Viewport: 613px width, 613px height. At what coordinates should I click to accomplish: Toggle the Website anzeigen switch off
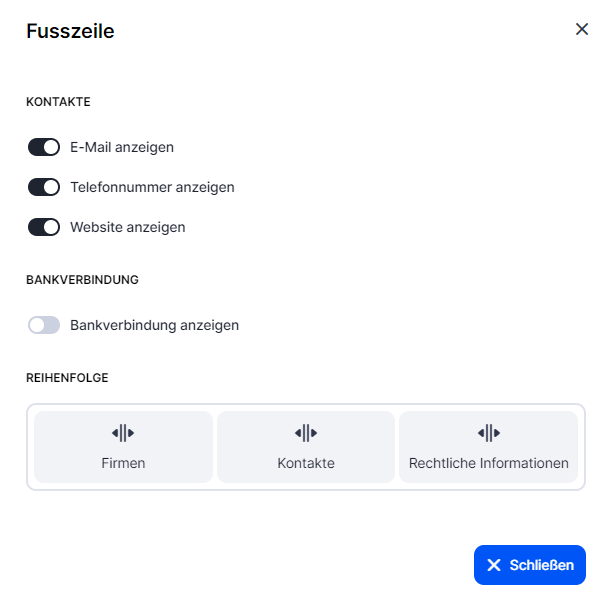44,227
